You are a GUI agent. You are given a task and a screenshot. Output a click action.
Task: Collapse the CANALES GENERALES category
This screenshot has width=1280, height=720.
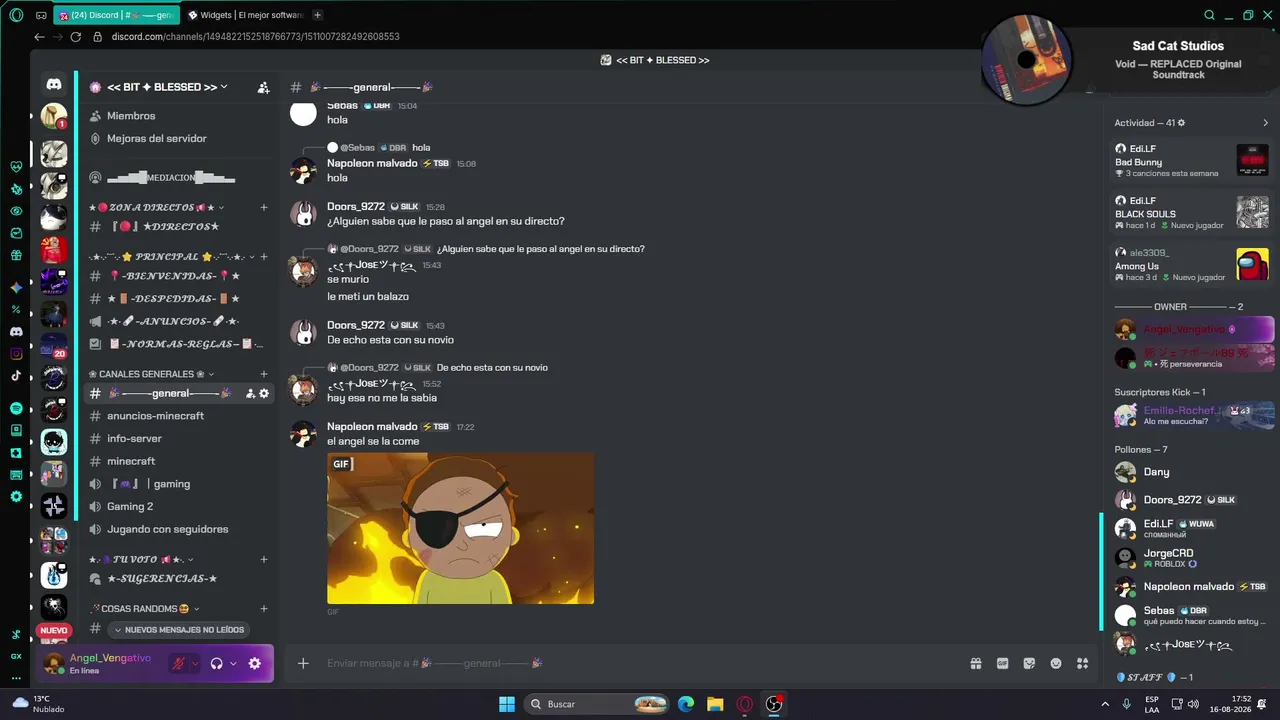[x=151, y=374]
